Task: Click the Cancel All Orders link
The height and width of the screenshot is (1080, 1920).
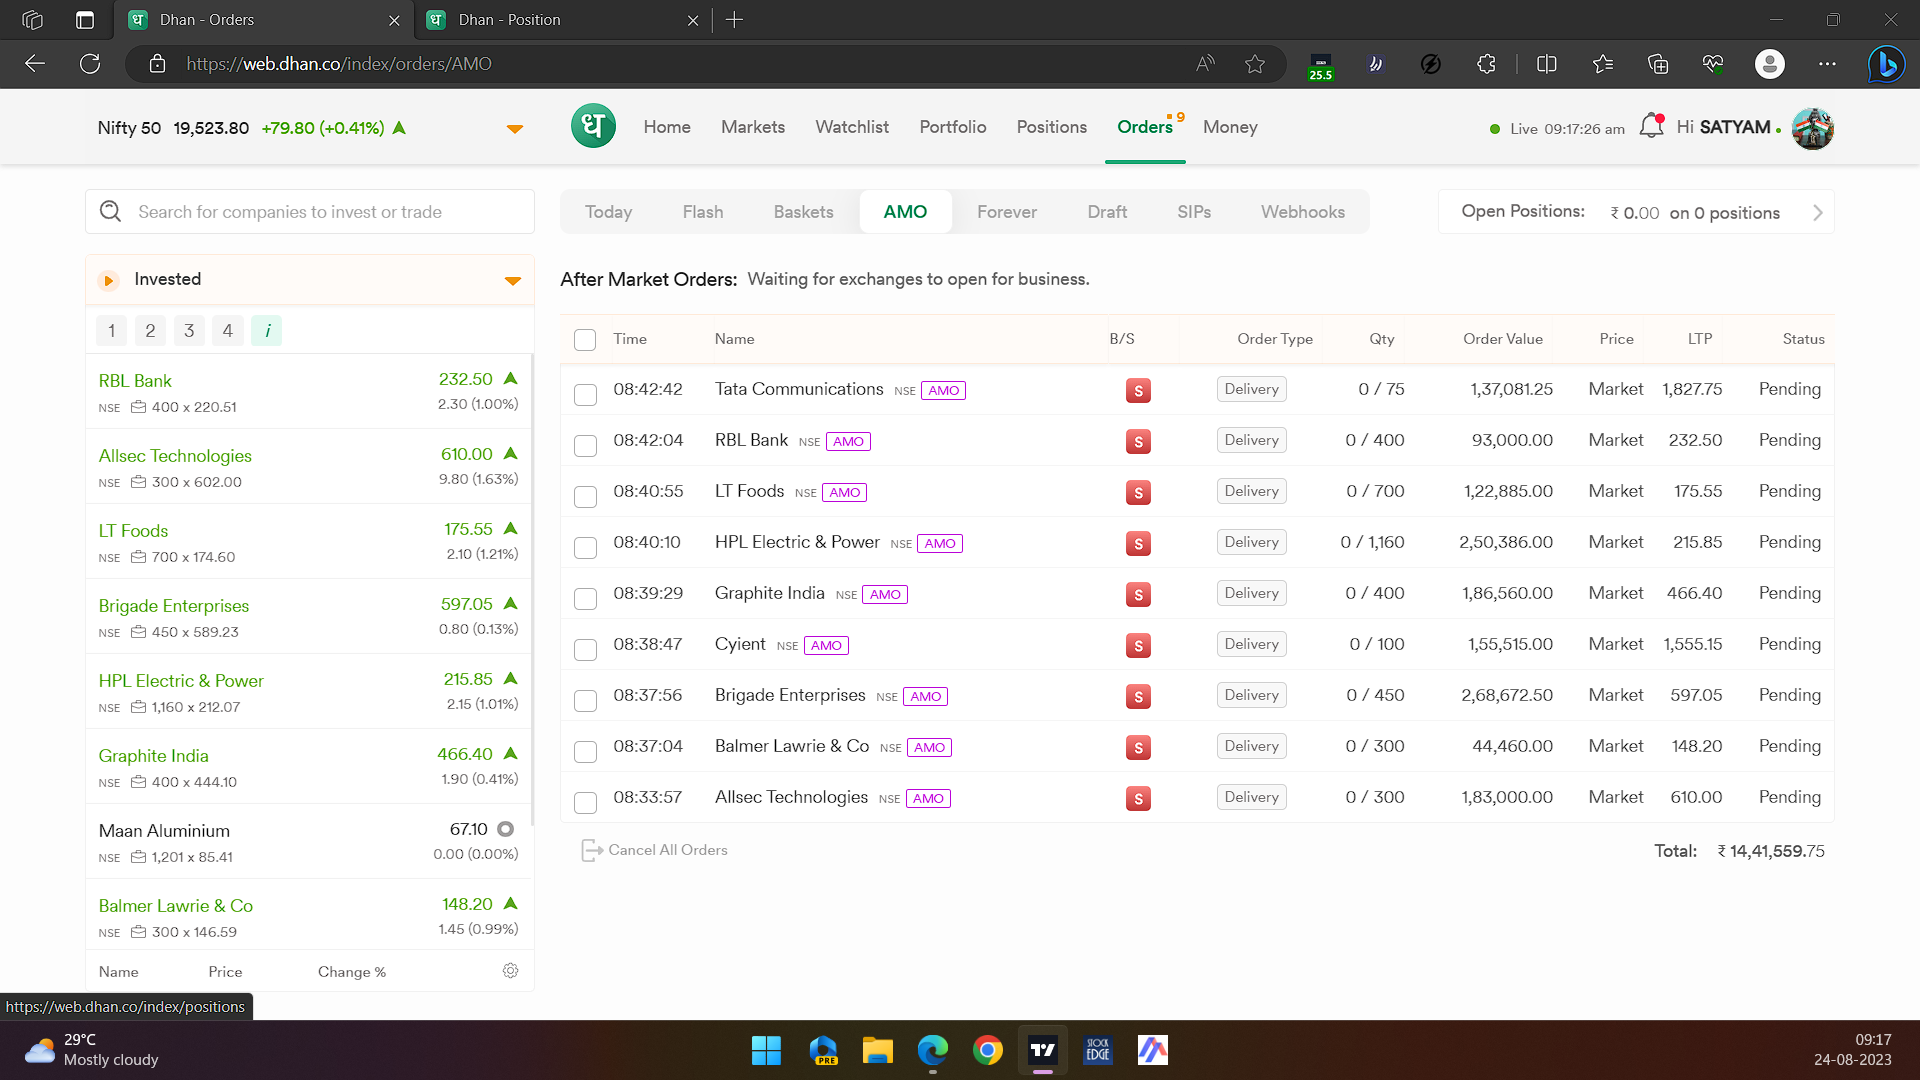Action: pos(667,850)
